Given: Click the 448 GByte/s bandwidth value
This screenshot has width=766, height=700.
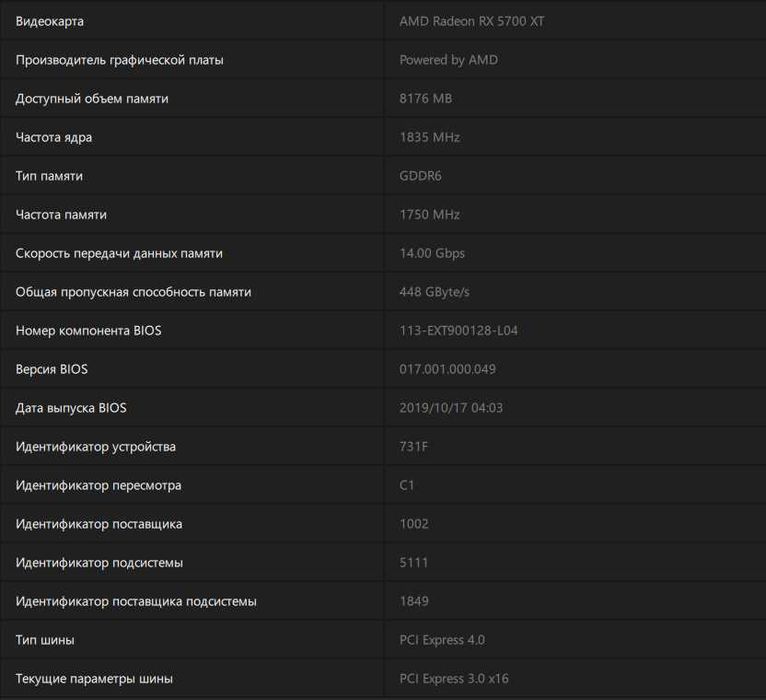Looking at the screenshot, I should [434, 292].
